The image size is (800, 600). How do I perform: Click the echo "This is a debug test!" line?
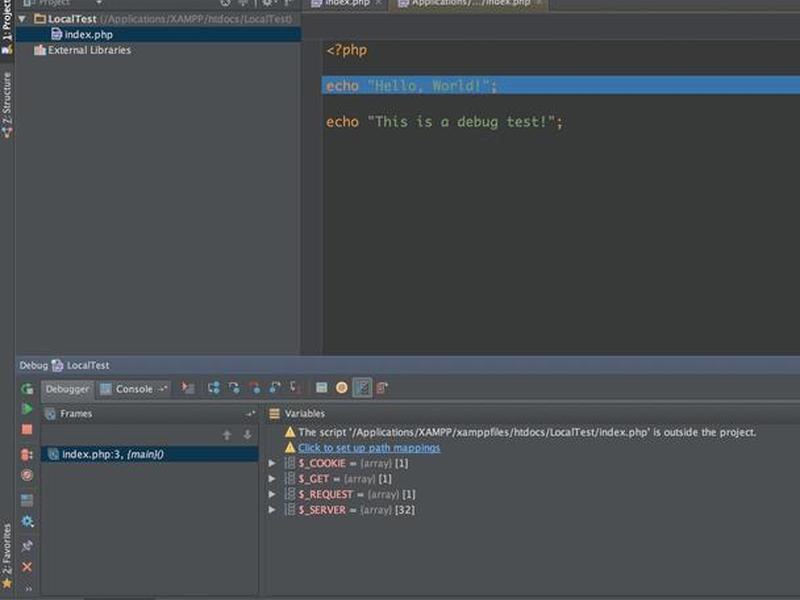click(444, 122)
